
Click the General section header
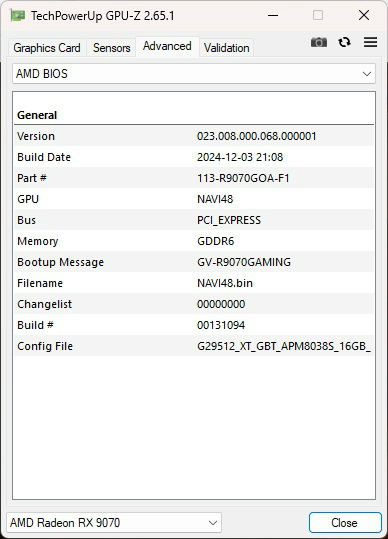pos(37,115)
